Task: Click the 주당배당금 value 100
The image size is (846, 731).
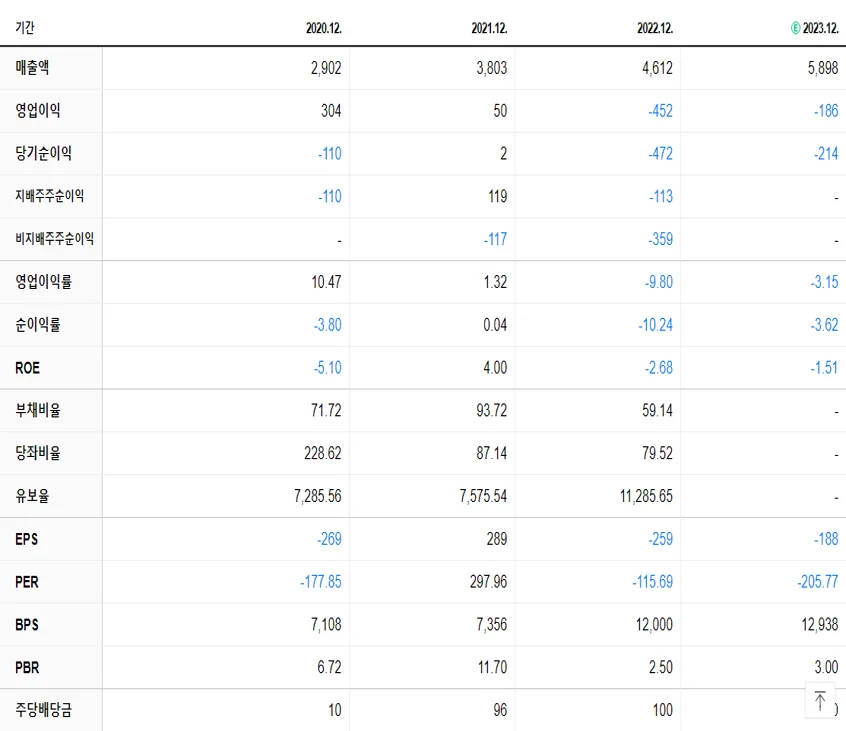Action: 663,710
